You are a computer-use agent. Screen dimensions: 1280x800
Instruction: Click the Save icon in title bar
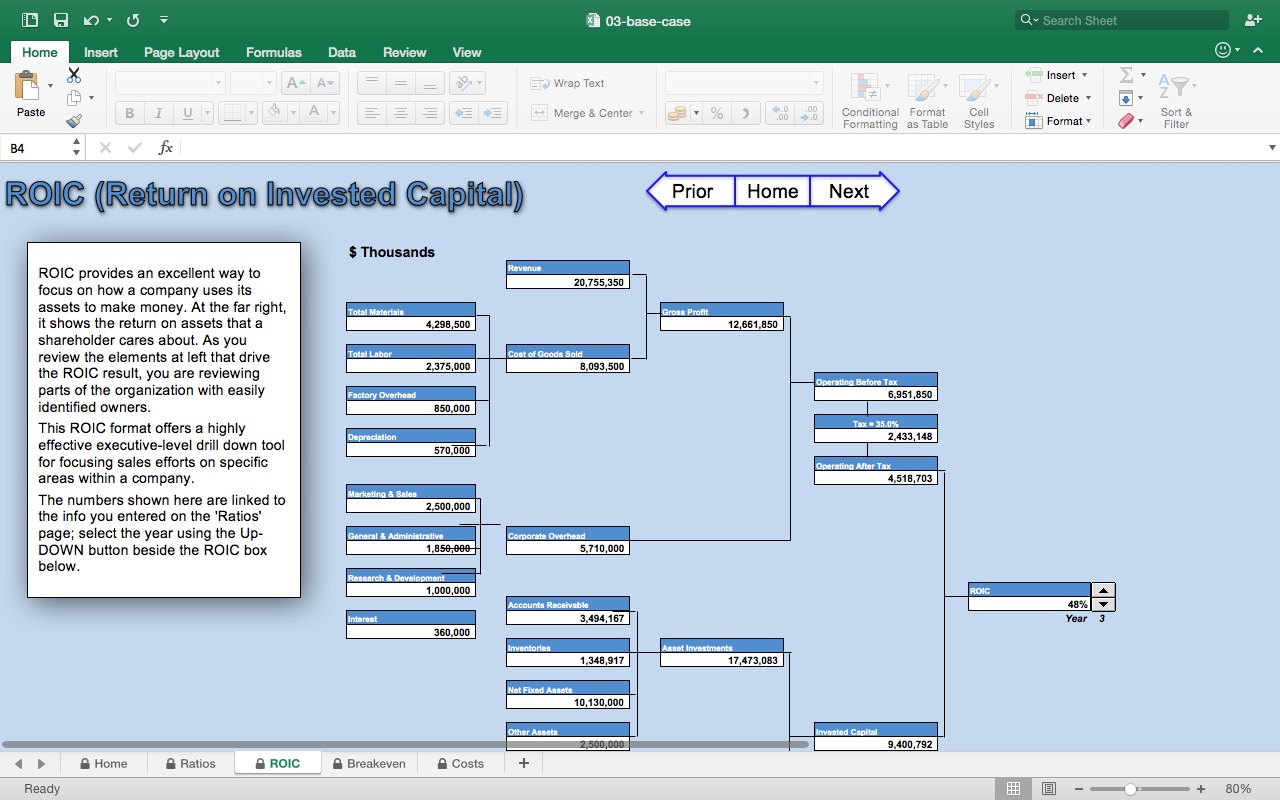click(61, 20)
